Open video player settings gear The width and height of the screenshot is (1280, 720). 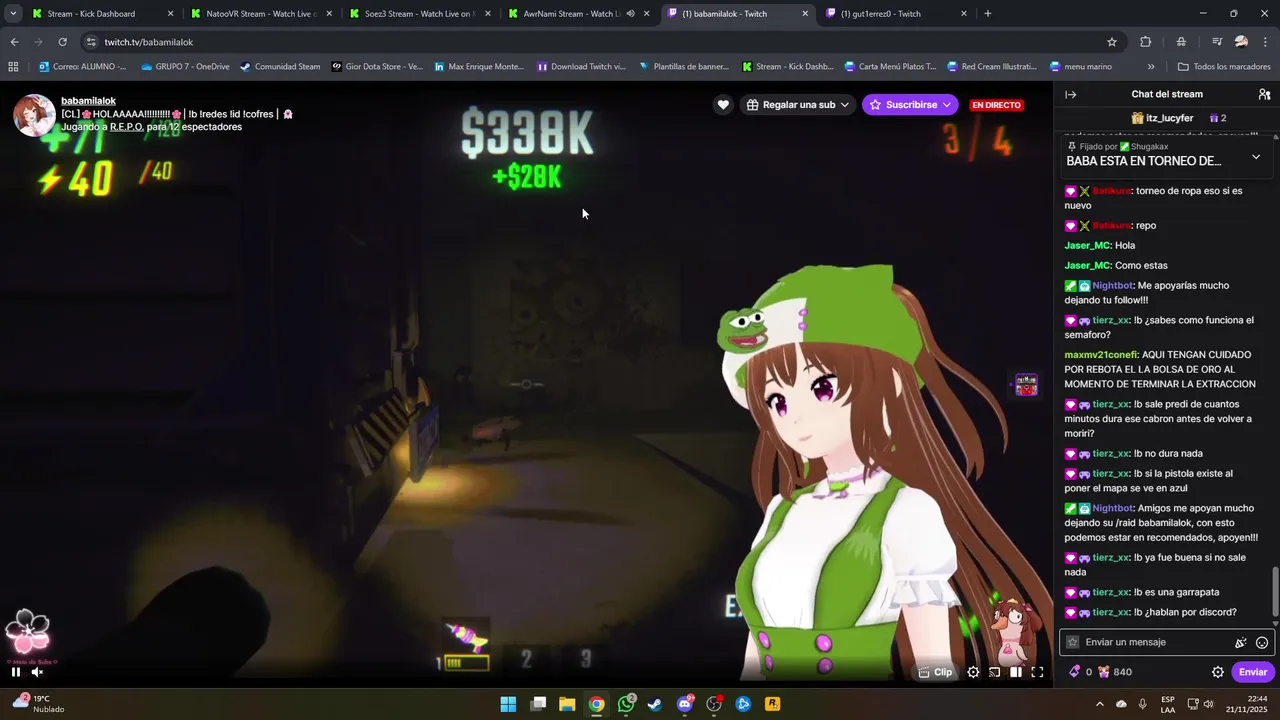coord(973,672)
